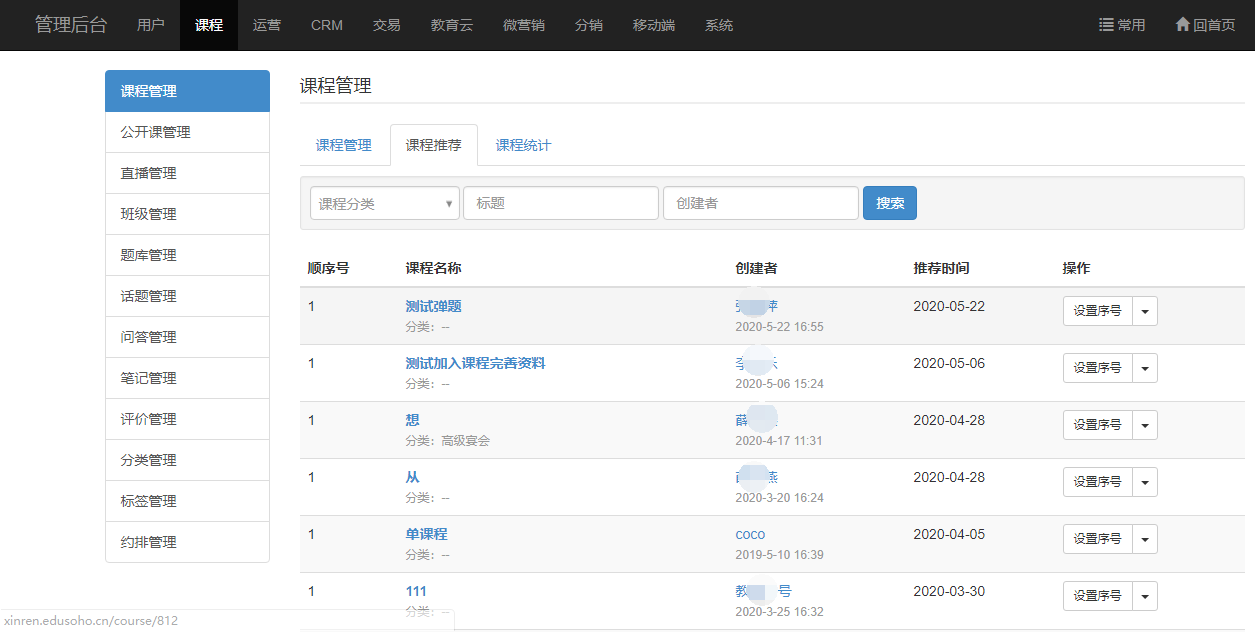Switch to the 课程统计 tab
1255x632 pixels.
[x=523, y=145]
